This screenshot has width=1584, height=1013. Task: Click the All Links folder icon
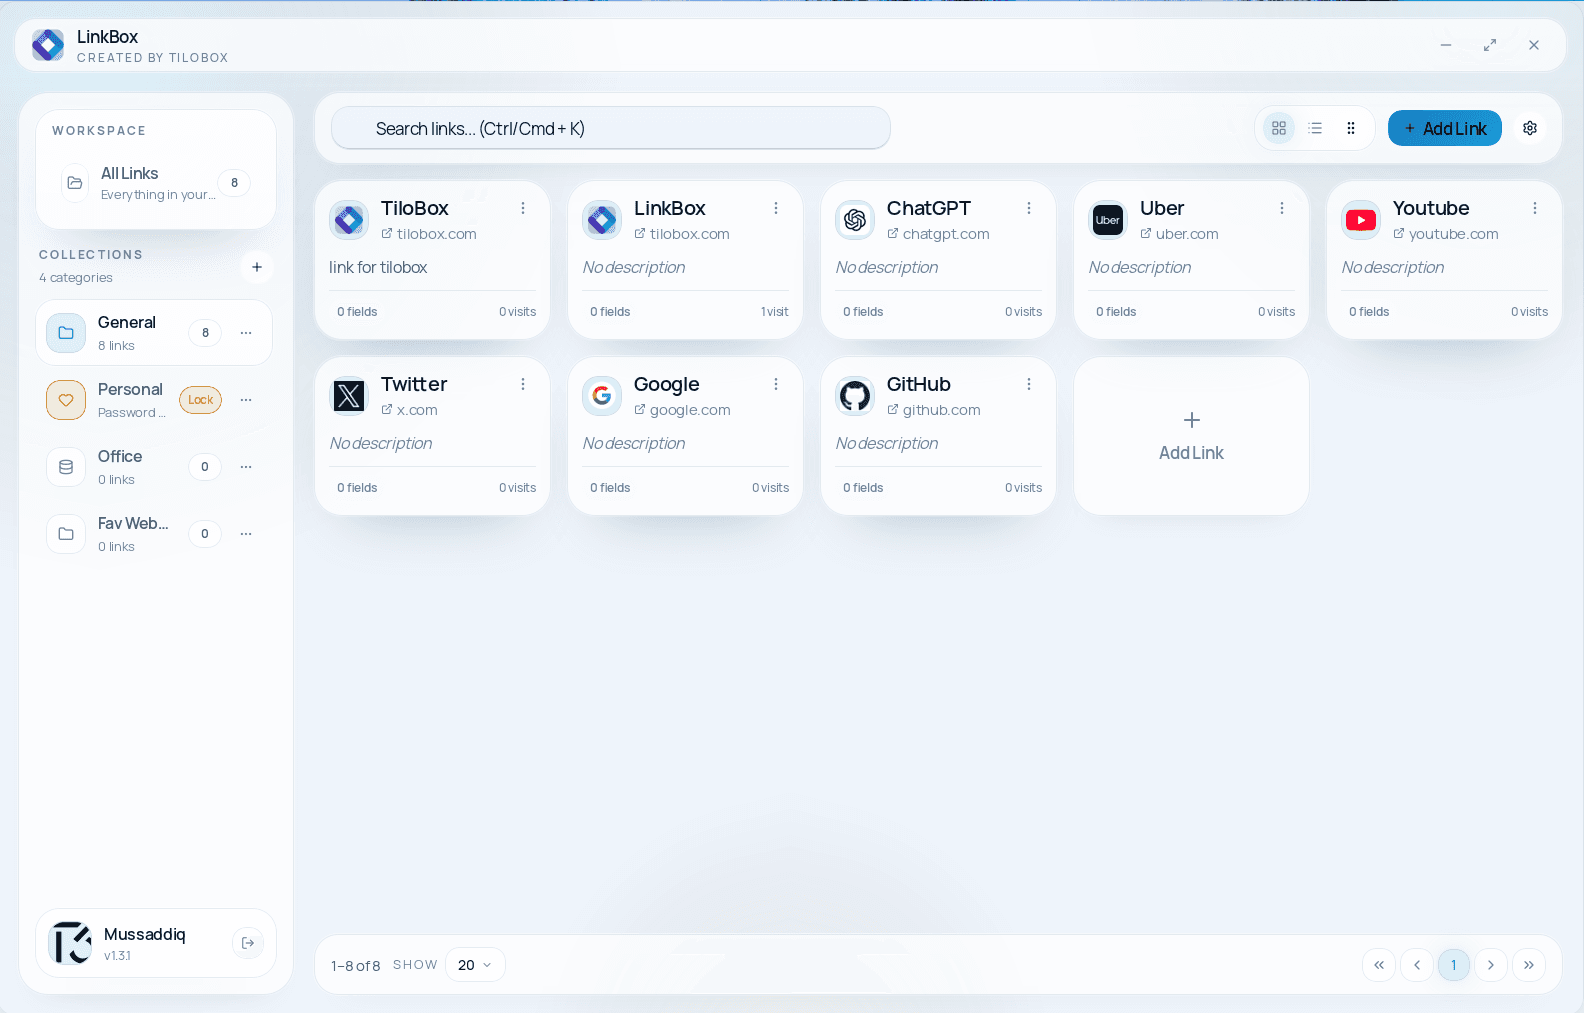click(x=75, y=183)
